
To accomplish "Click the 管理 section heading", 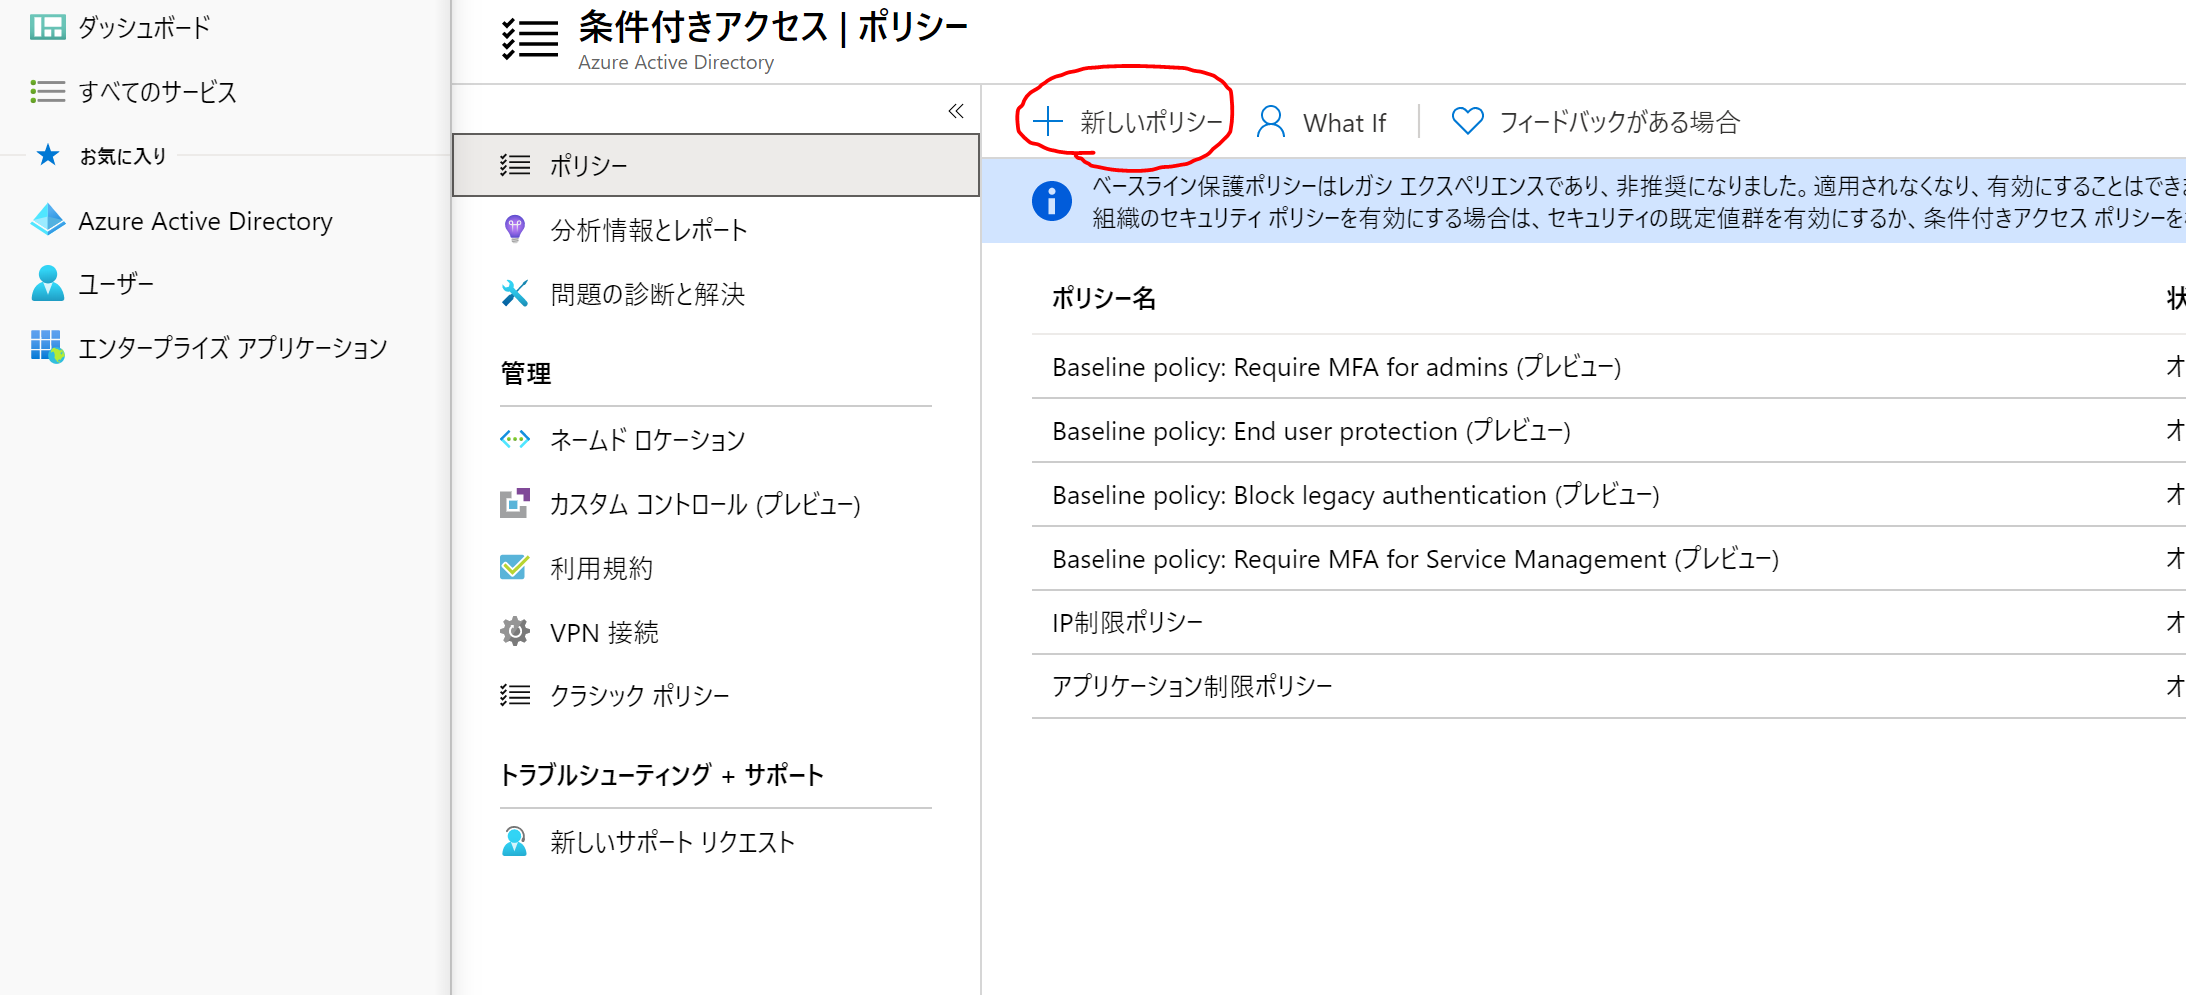I will click(x=526, y=373).
